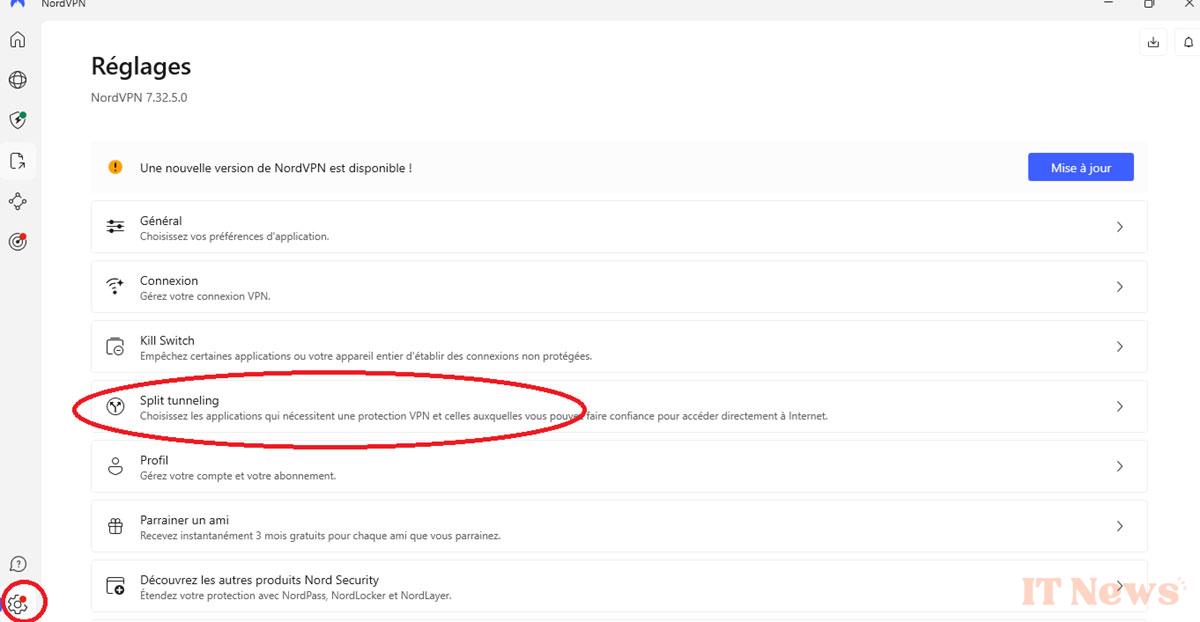Open the Général settings title

161,221
